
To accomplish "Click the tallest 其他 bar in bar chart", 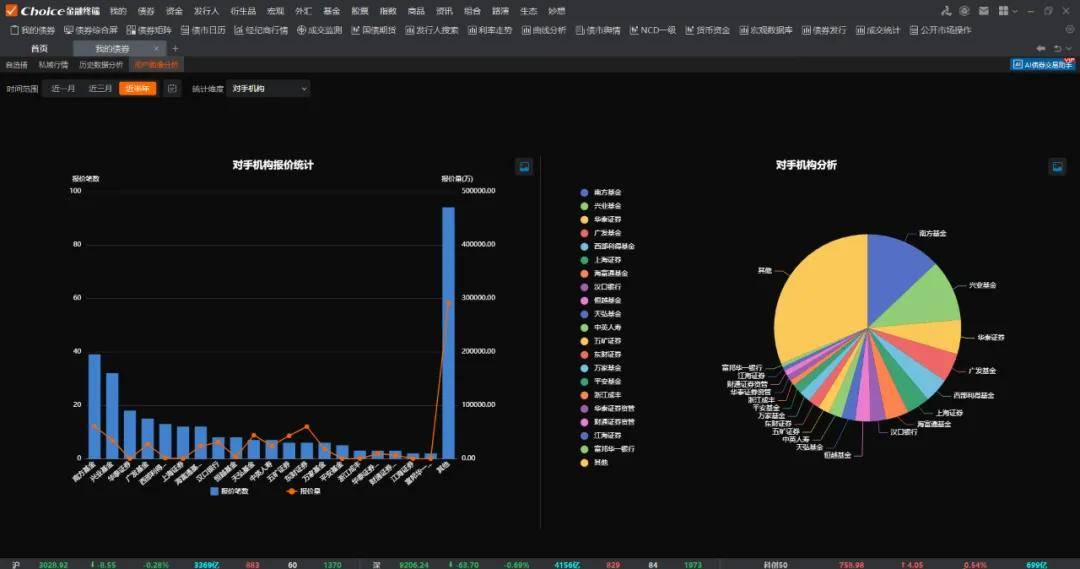I will (x=448, y=332).
